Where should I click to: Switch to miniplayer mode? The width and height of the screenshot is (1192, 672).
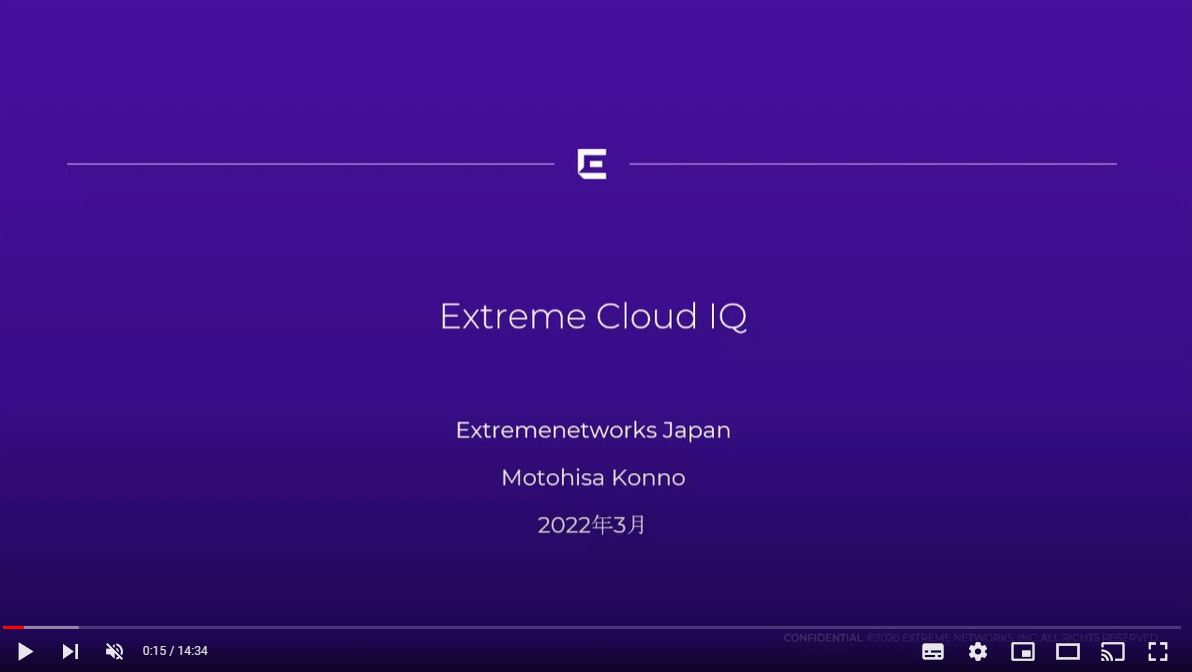(1023, 651)
